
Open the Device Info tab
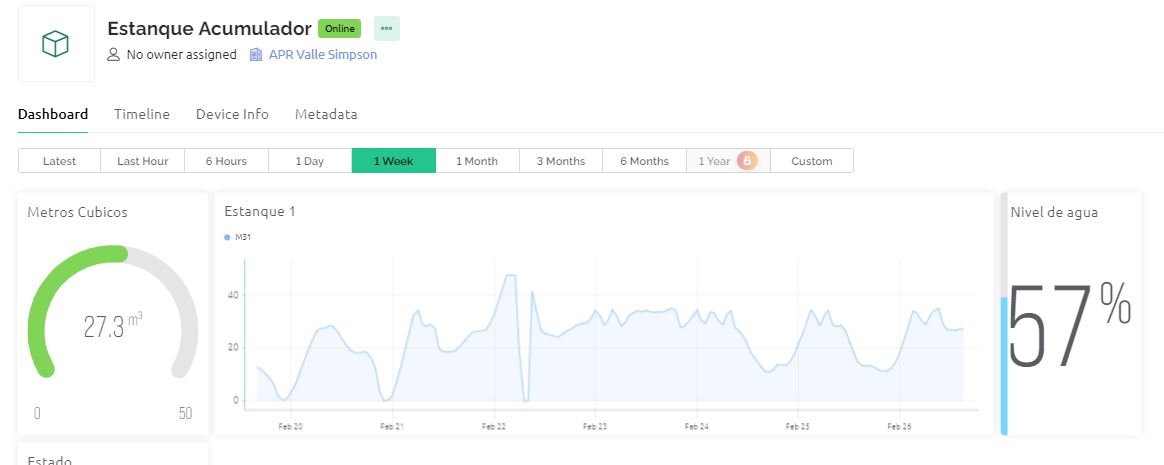point(232,114)
